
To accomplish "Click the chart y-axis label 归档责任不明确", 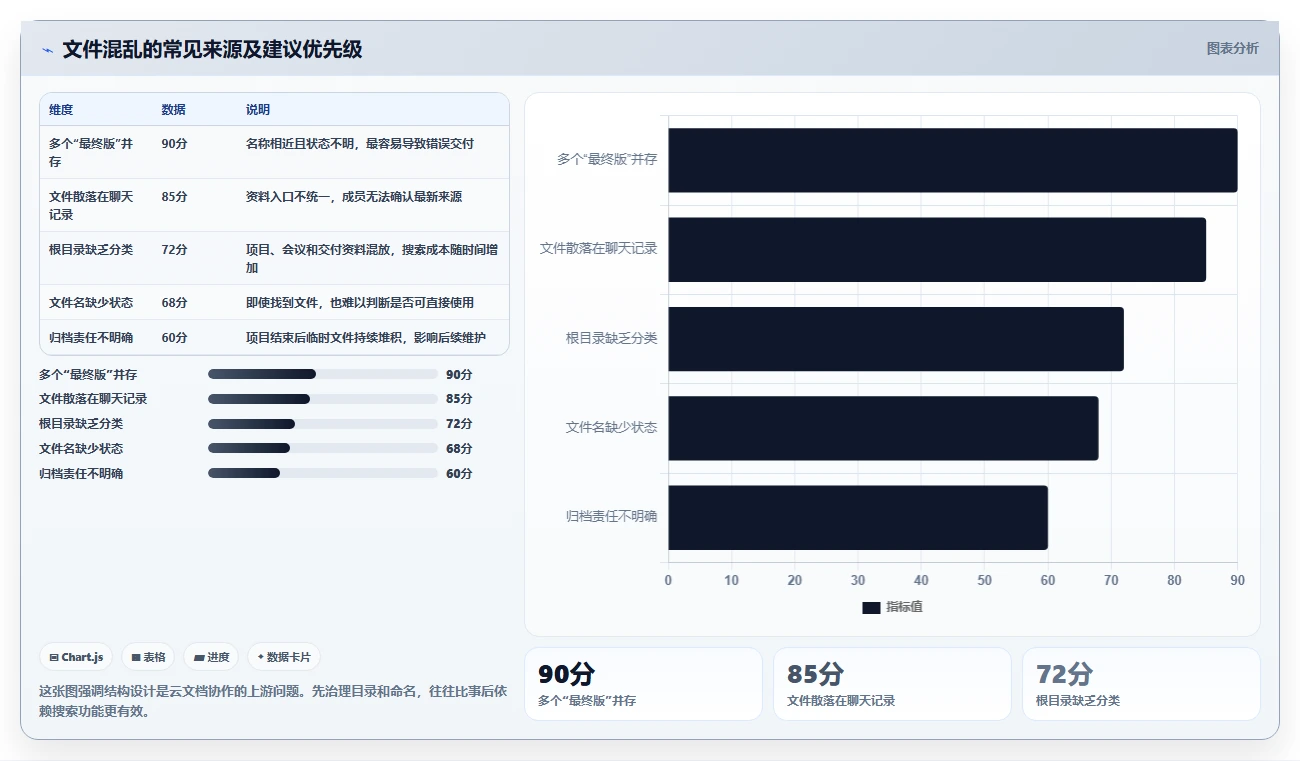I will pyautogui.click(x=612, y=517).
